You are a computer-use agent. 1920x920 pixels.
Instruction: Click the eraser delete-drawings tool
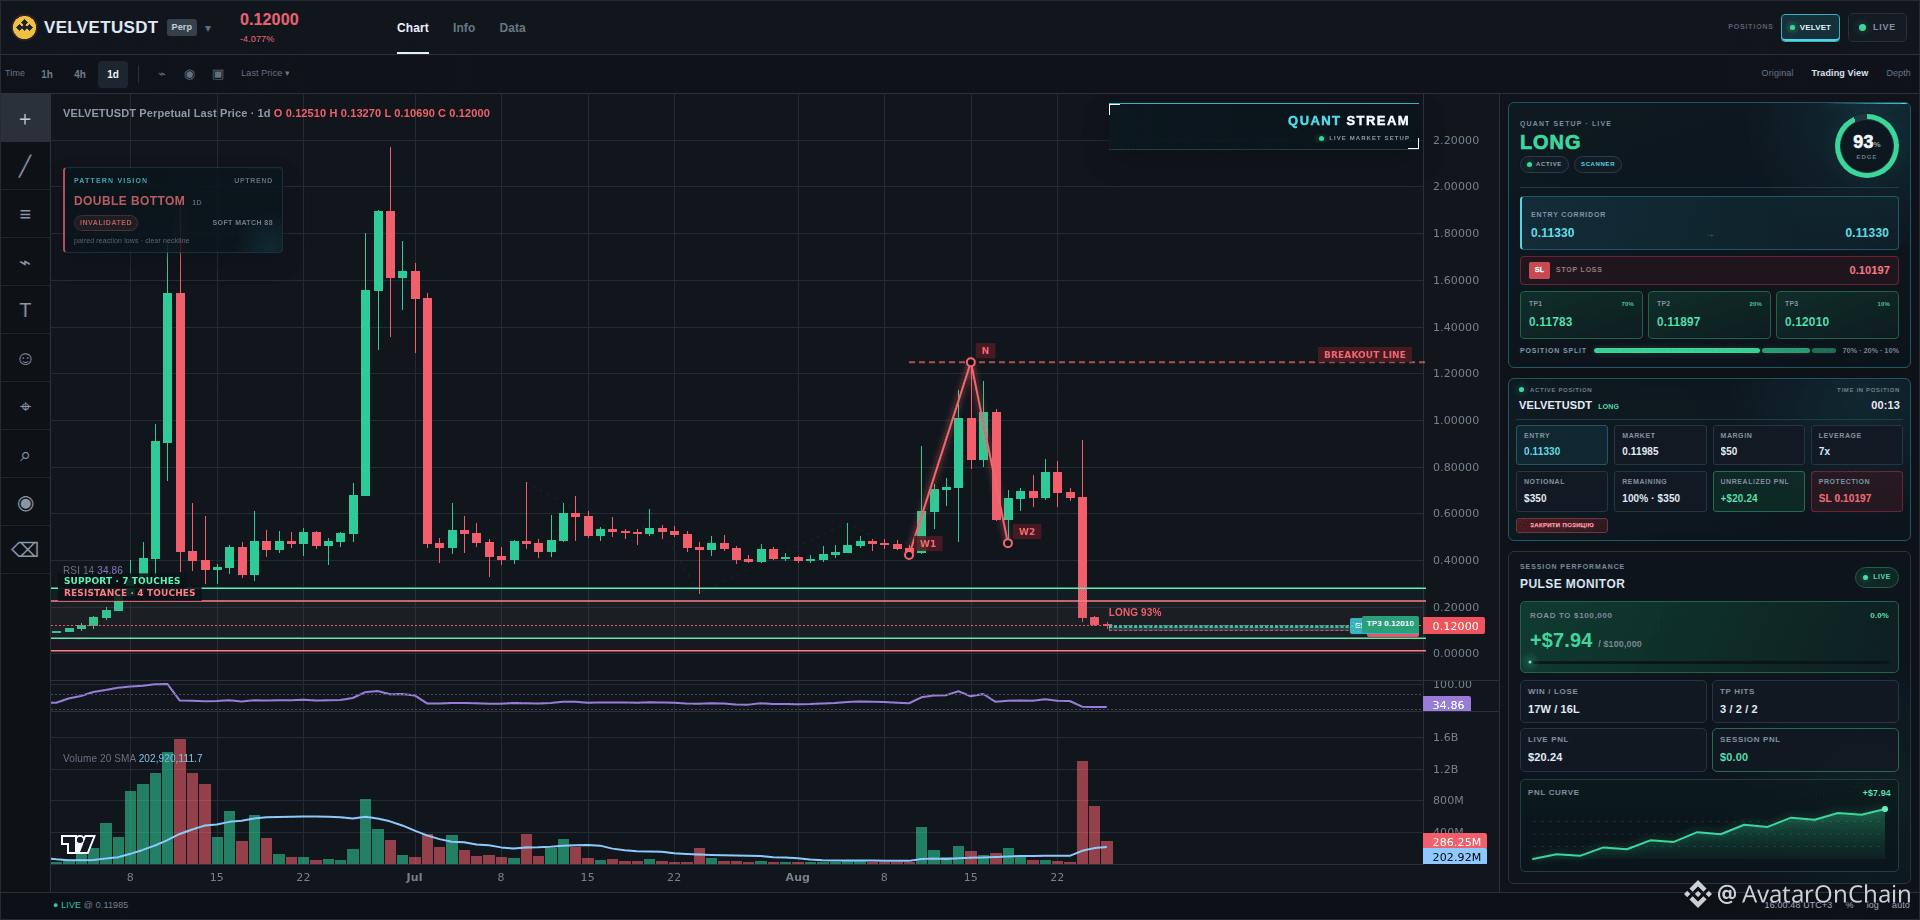click(x=25, y=549)
